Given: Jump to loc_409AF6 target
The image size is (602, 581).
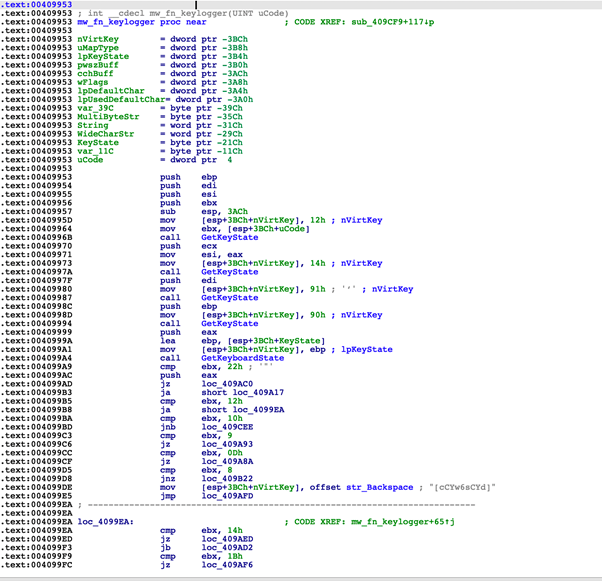Looking at the screenshot, I should [227, 564].
